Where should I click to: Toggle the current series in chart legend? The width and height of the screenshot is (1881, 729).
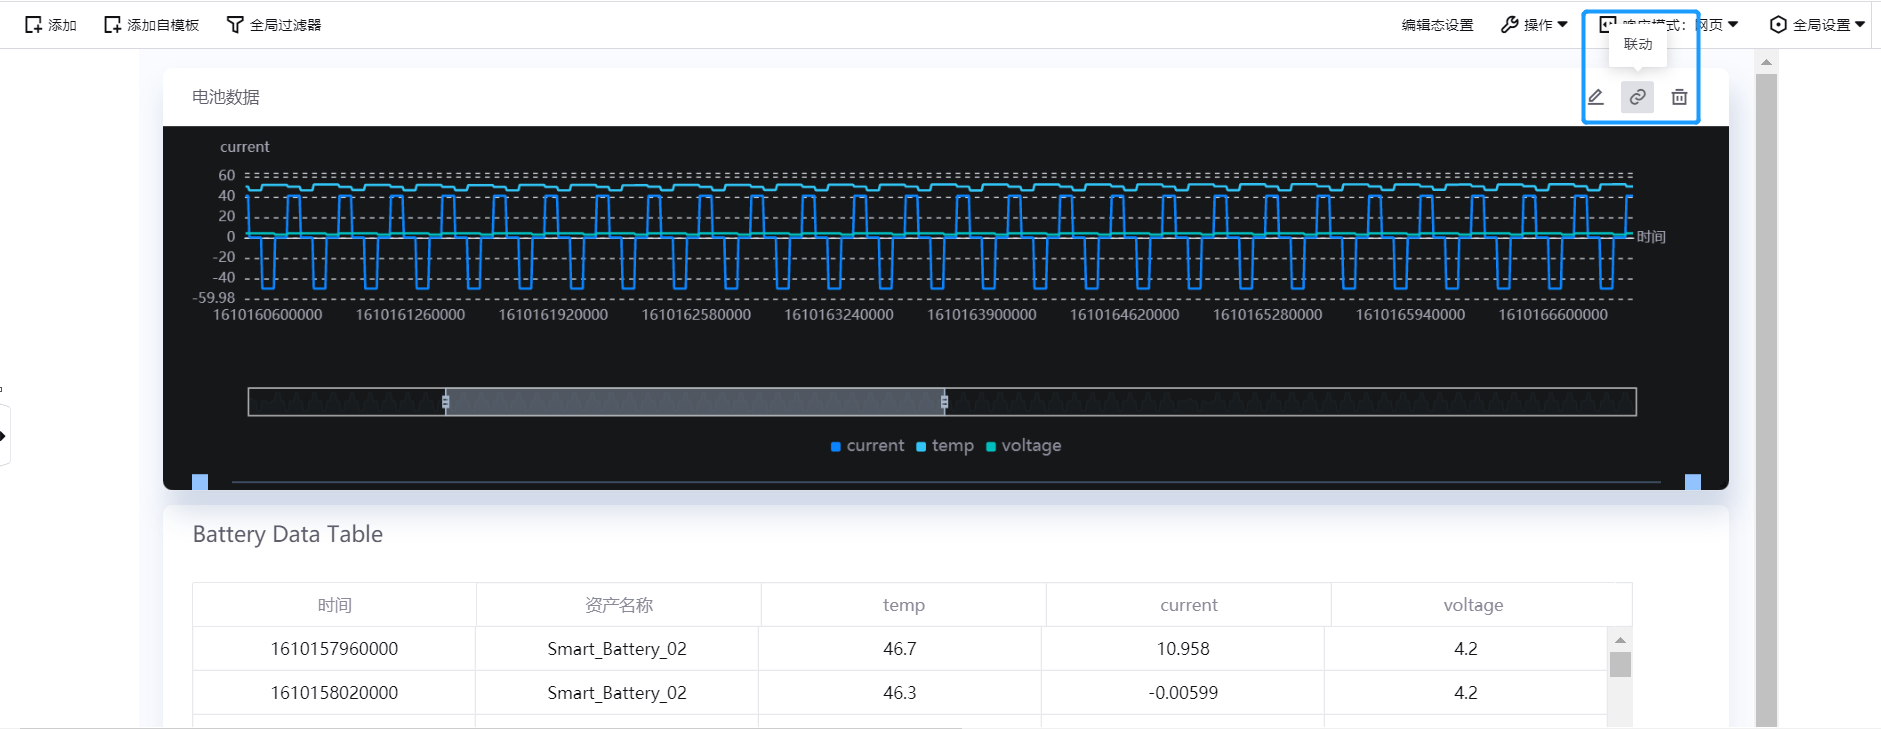click(x=867, y=446)
